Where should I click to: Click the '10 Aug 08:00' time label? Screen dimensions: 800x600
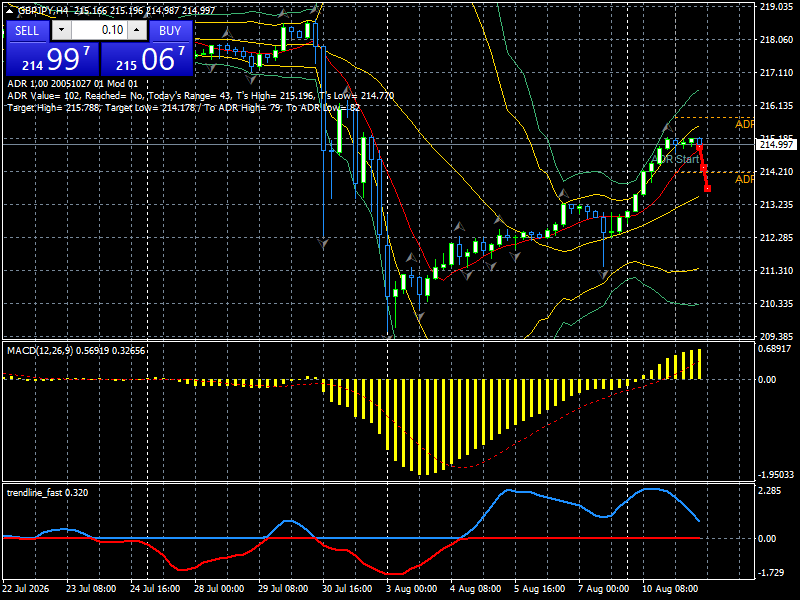click(x=670, y=588)
